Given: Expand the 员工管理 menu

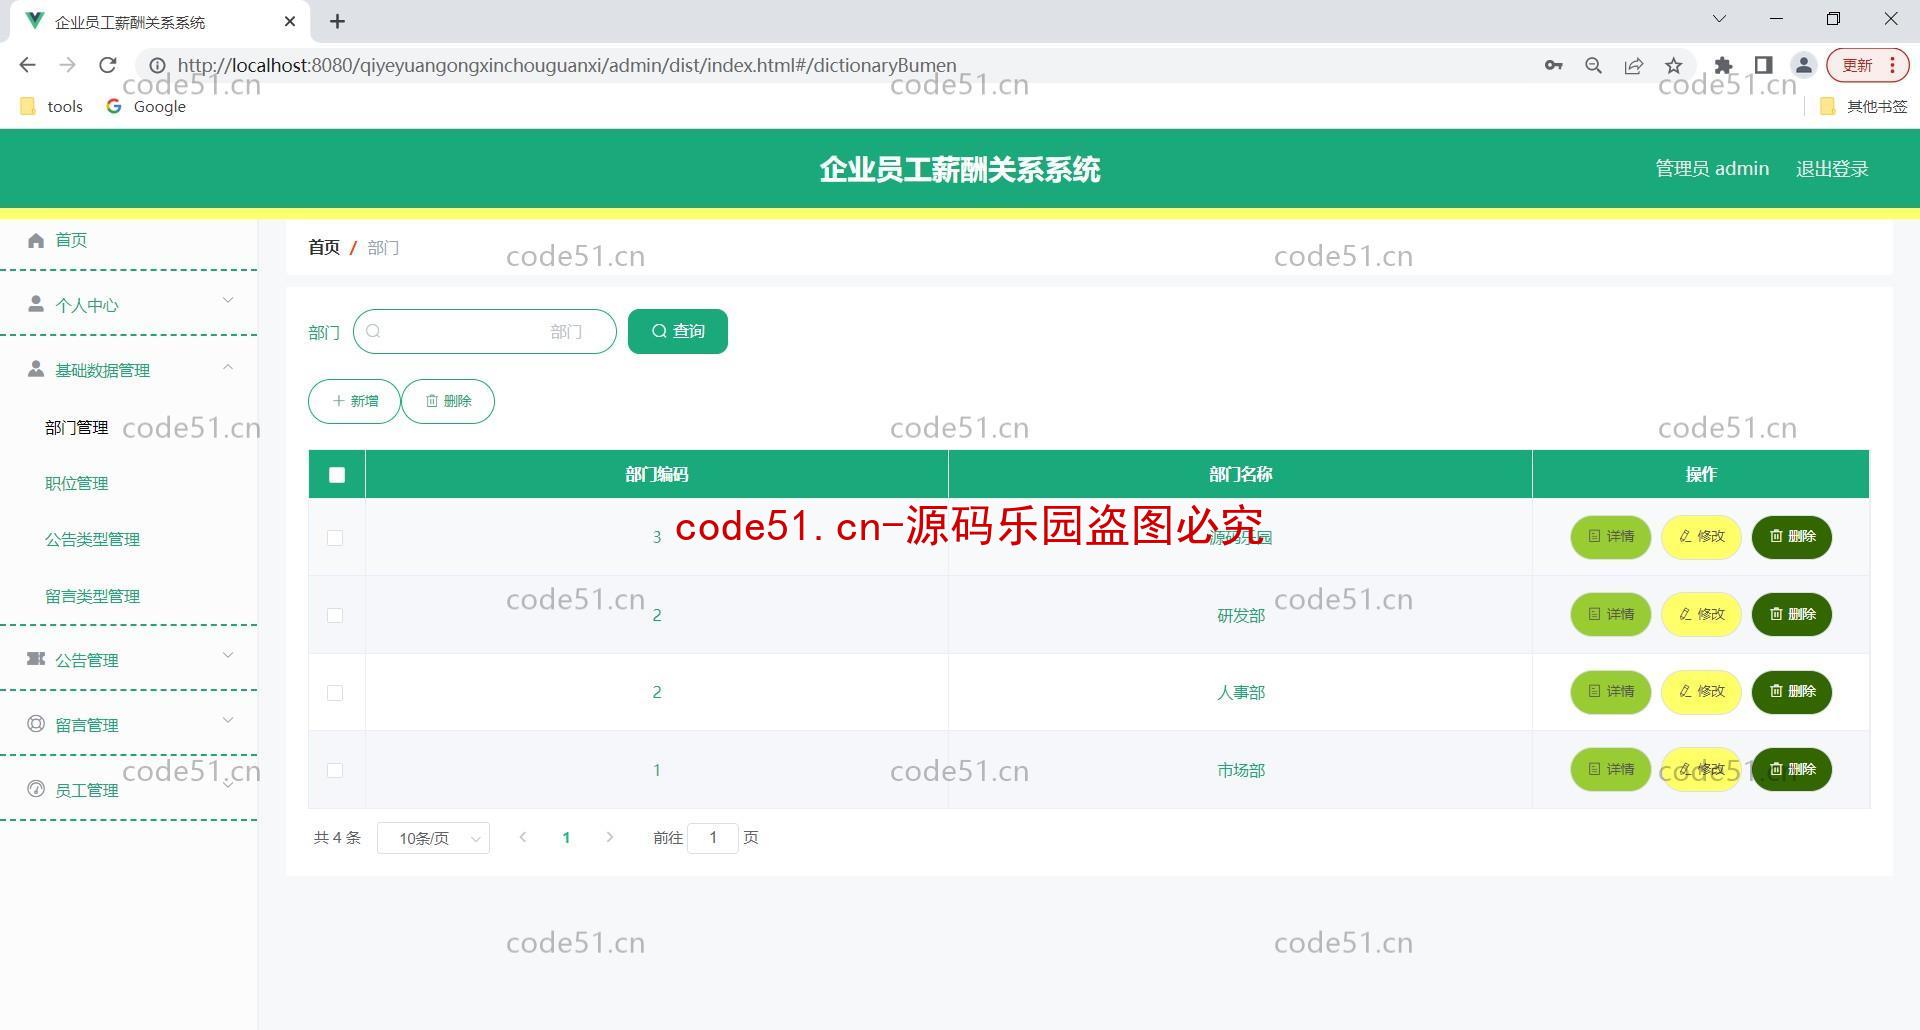Looking at the screenshot, I should coord(228,785).
